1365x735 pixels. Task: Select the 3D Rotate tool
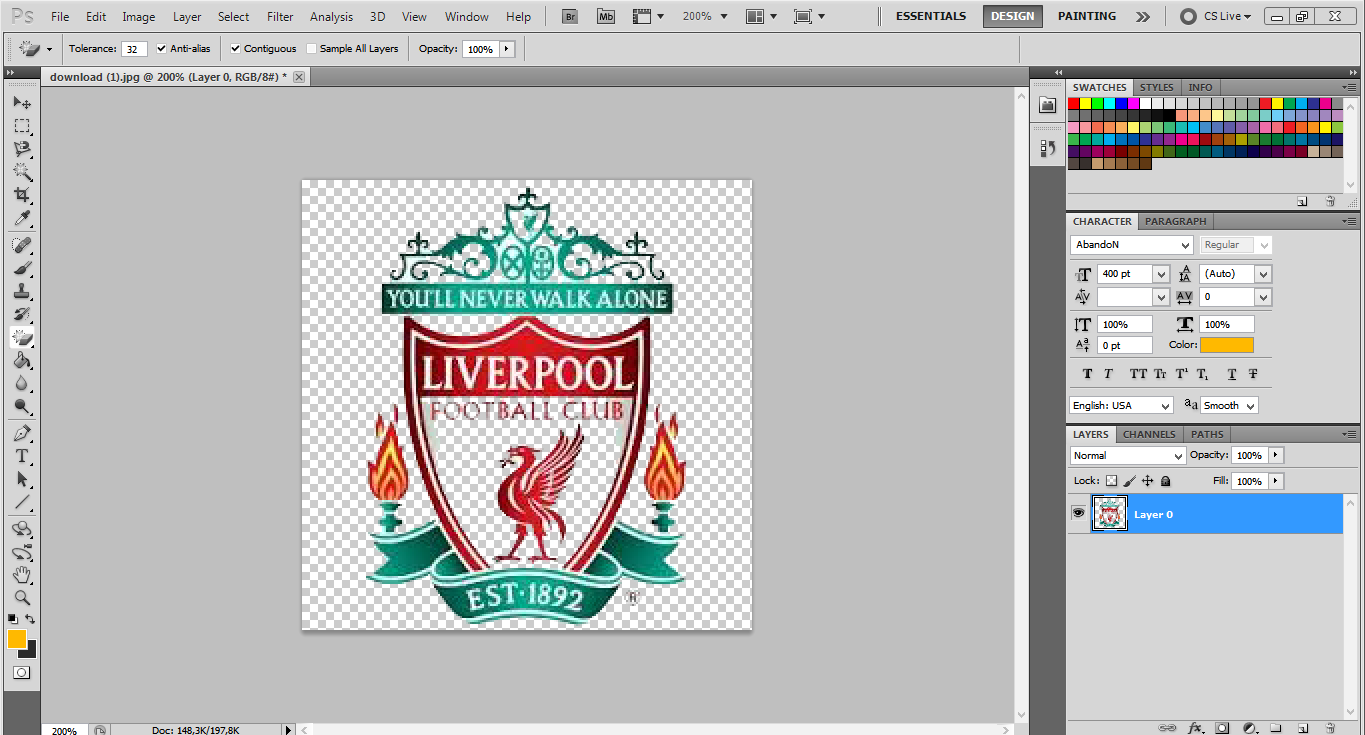22,528
